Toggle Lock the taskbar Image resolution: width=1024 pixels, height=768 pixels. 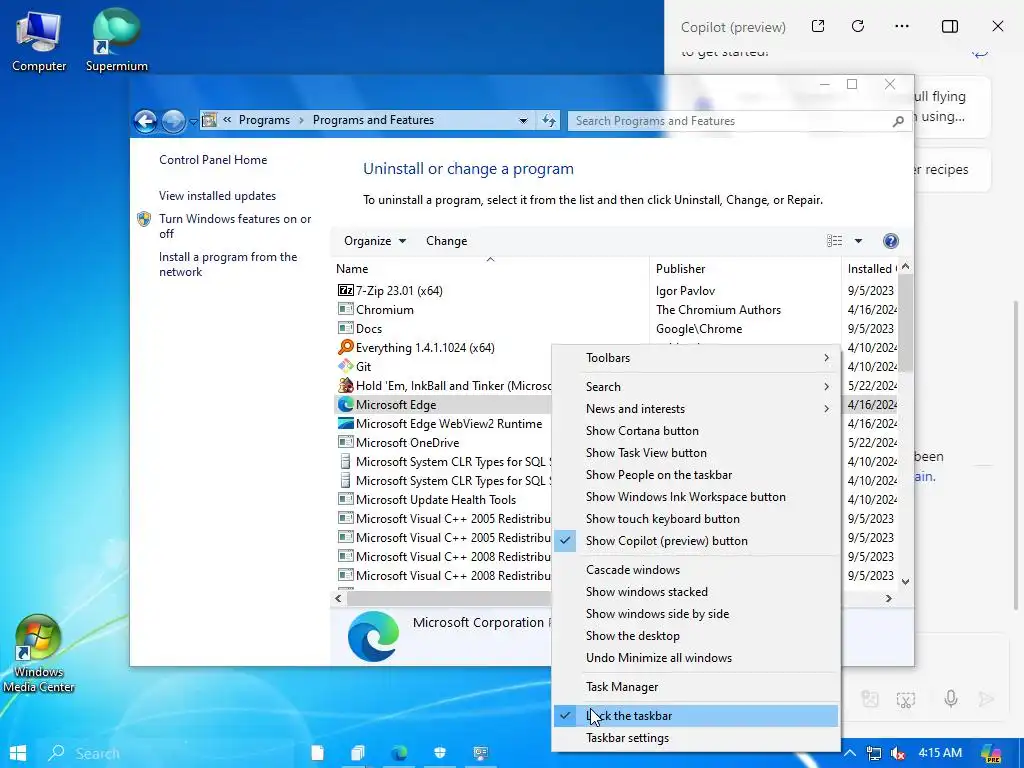(x=696, y=716)
